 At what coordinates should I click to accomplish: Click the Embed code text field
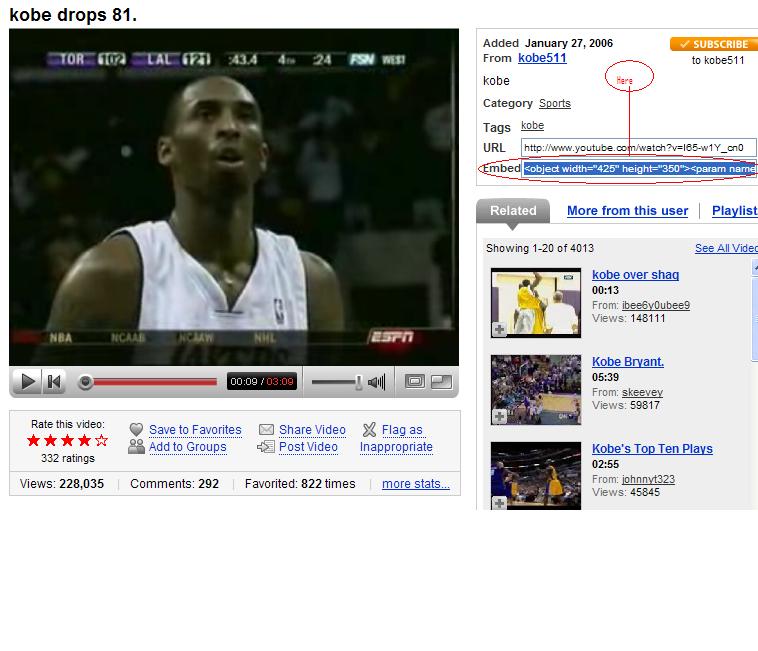click(638, 168)
